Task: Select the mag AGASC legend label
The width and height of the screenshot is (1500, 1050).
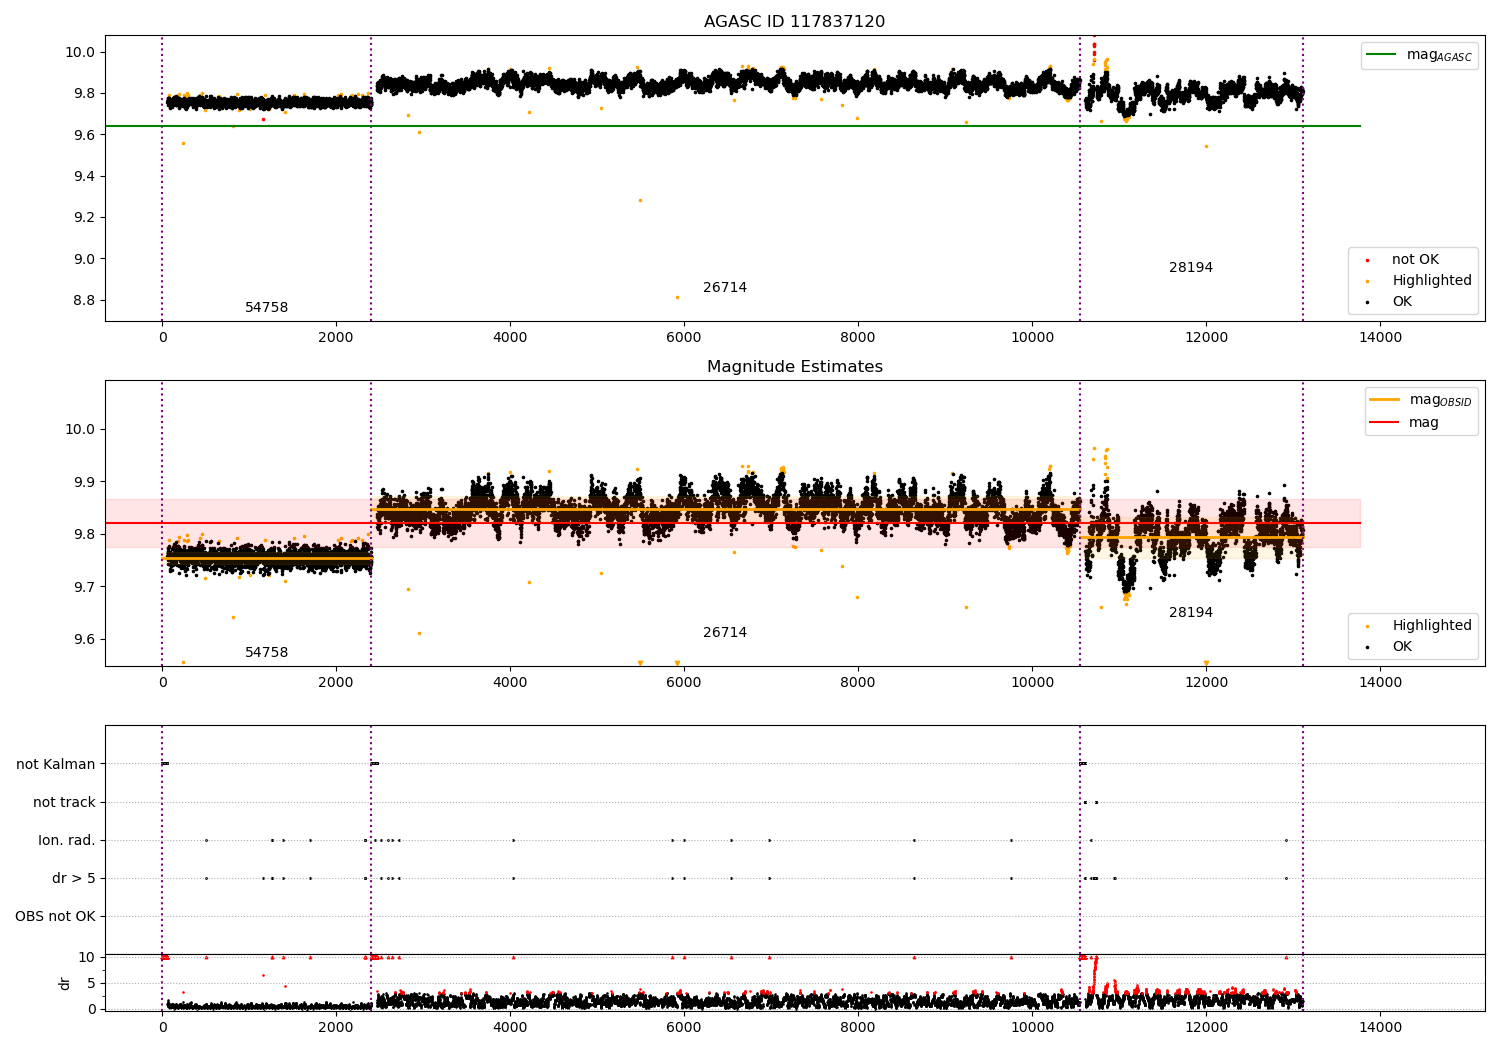Action: (1439, 55)
